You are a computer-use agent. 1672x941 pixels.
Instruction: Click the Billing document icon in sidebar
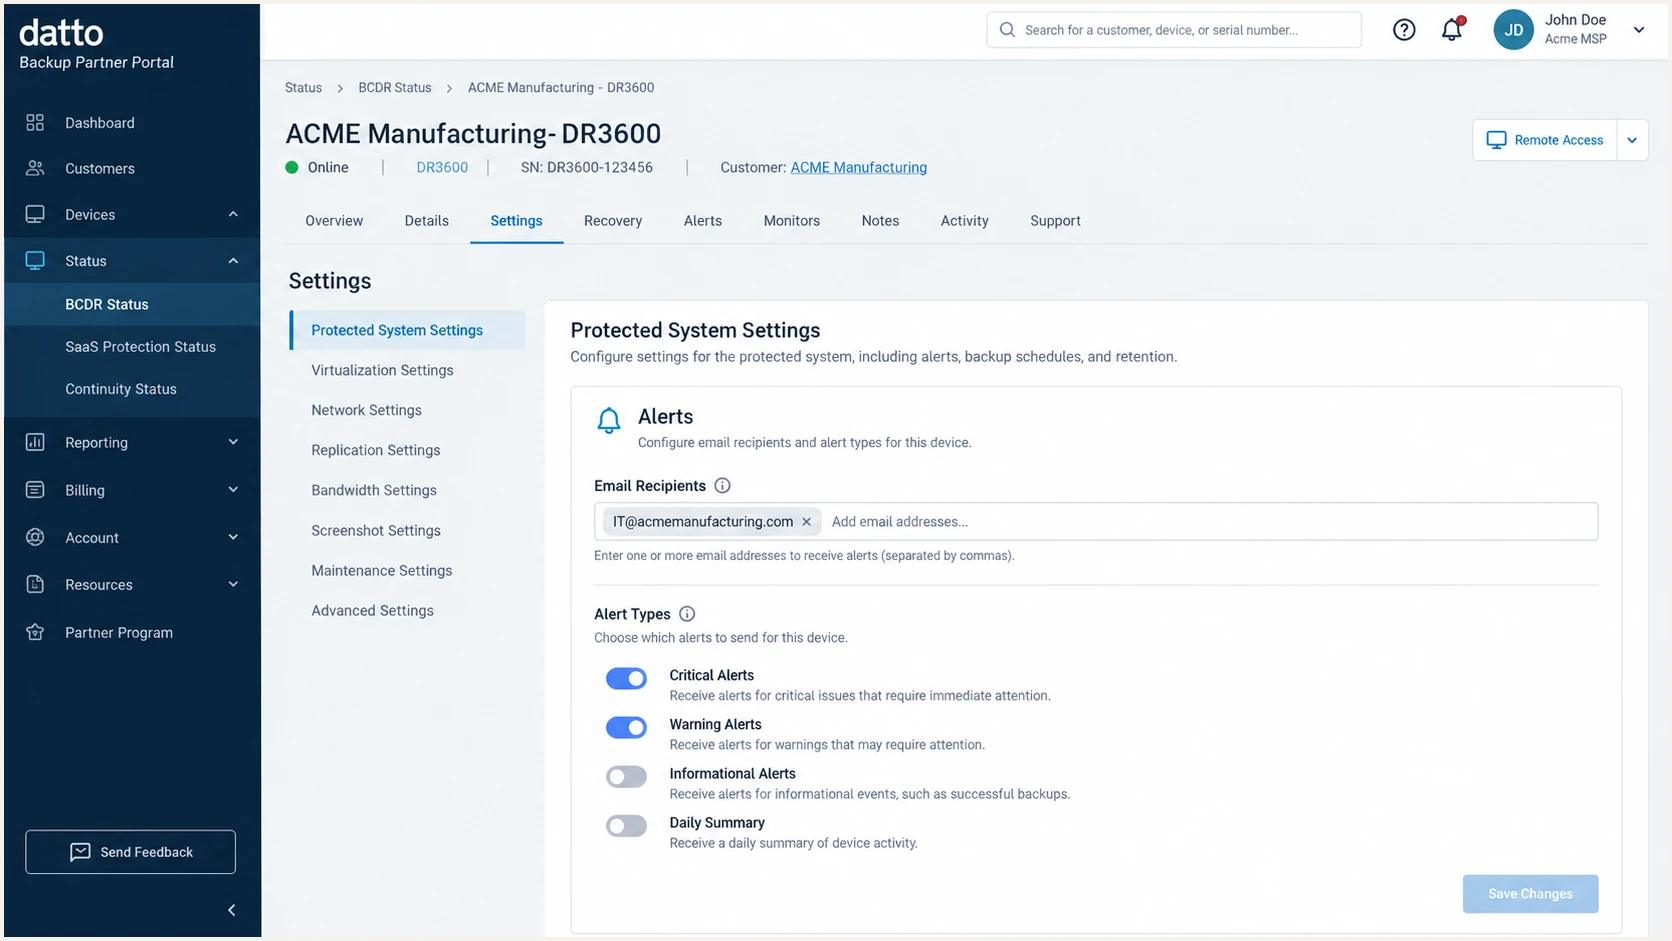click(35, 490)
